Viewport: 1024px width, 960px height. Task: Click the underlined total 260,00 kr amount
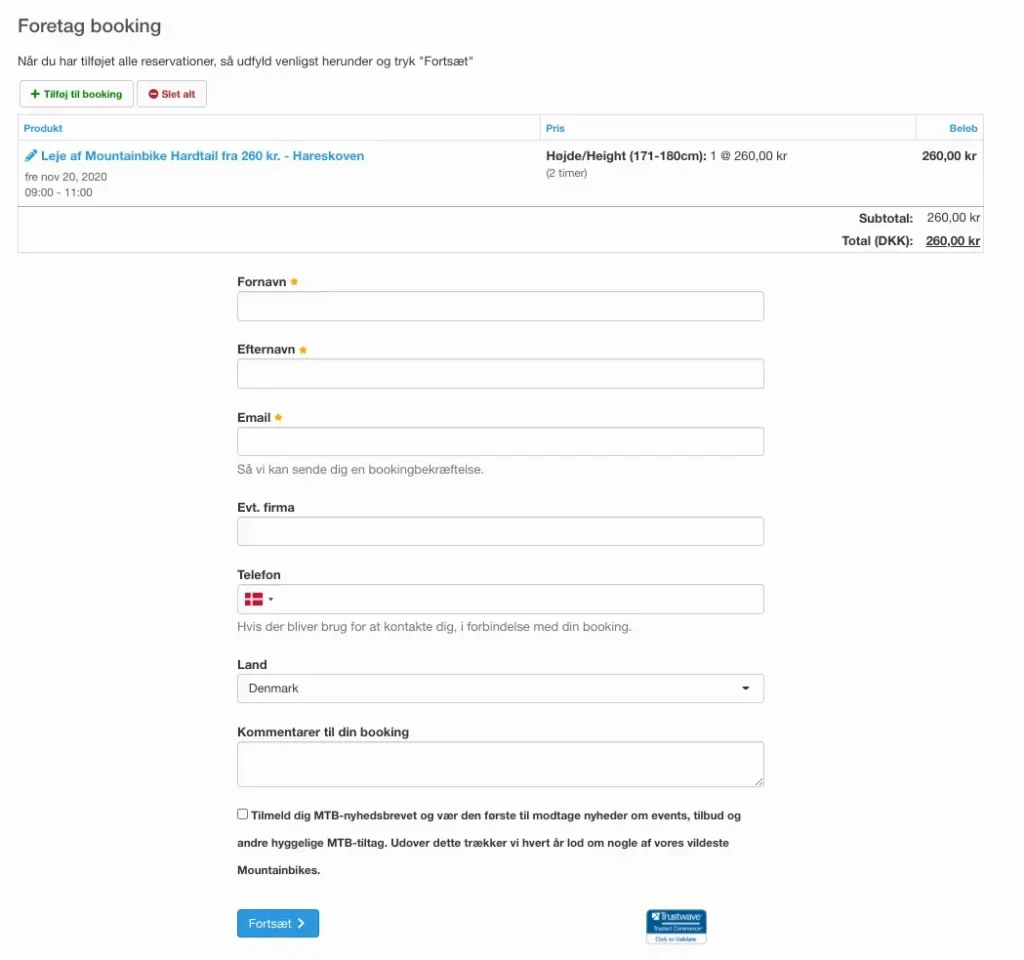[952, 241]
